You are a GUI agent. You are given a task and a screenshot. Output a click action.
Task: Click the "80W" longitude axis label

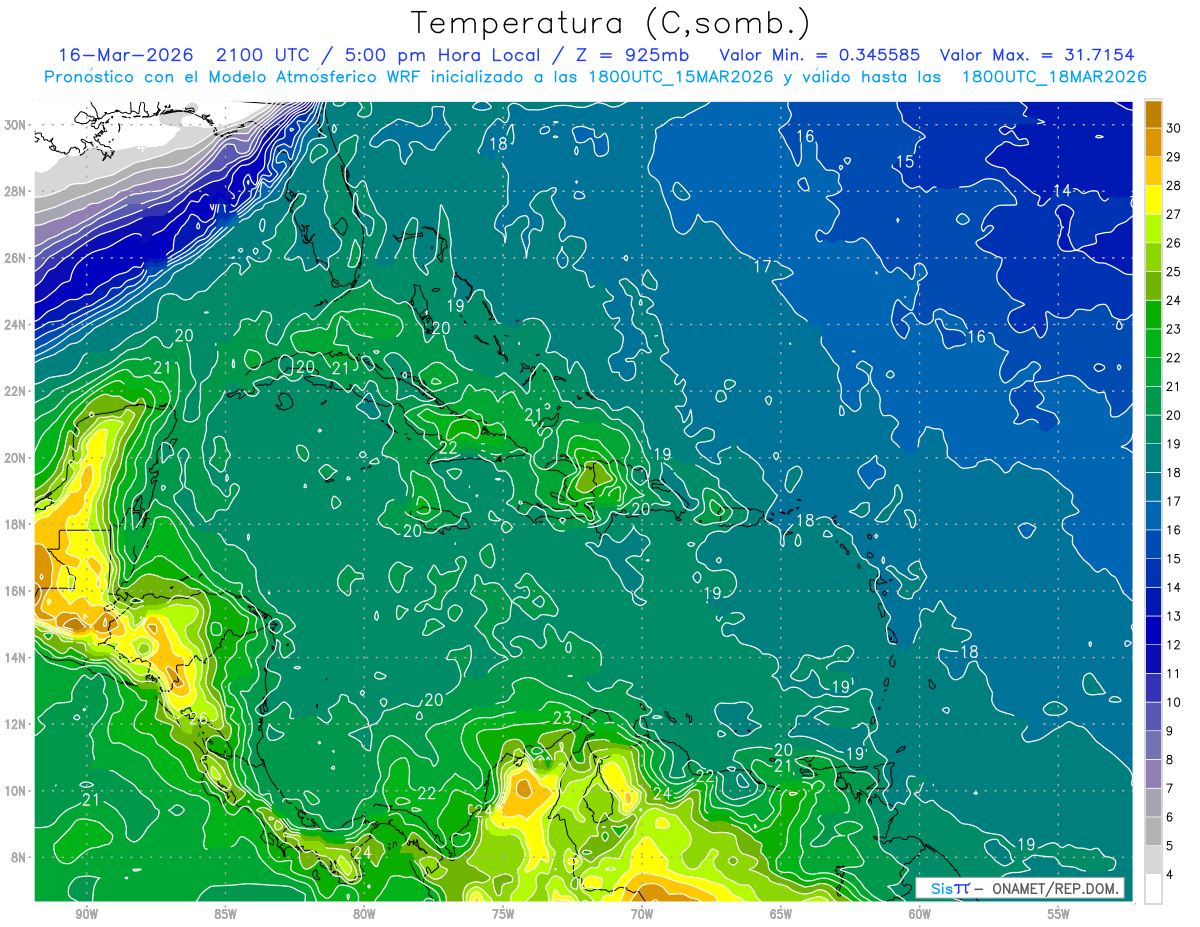tap(364, 915)
